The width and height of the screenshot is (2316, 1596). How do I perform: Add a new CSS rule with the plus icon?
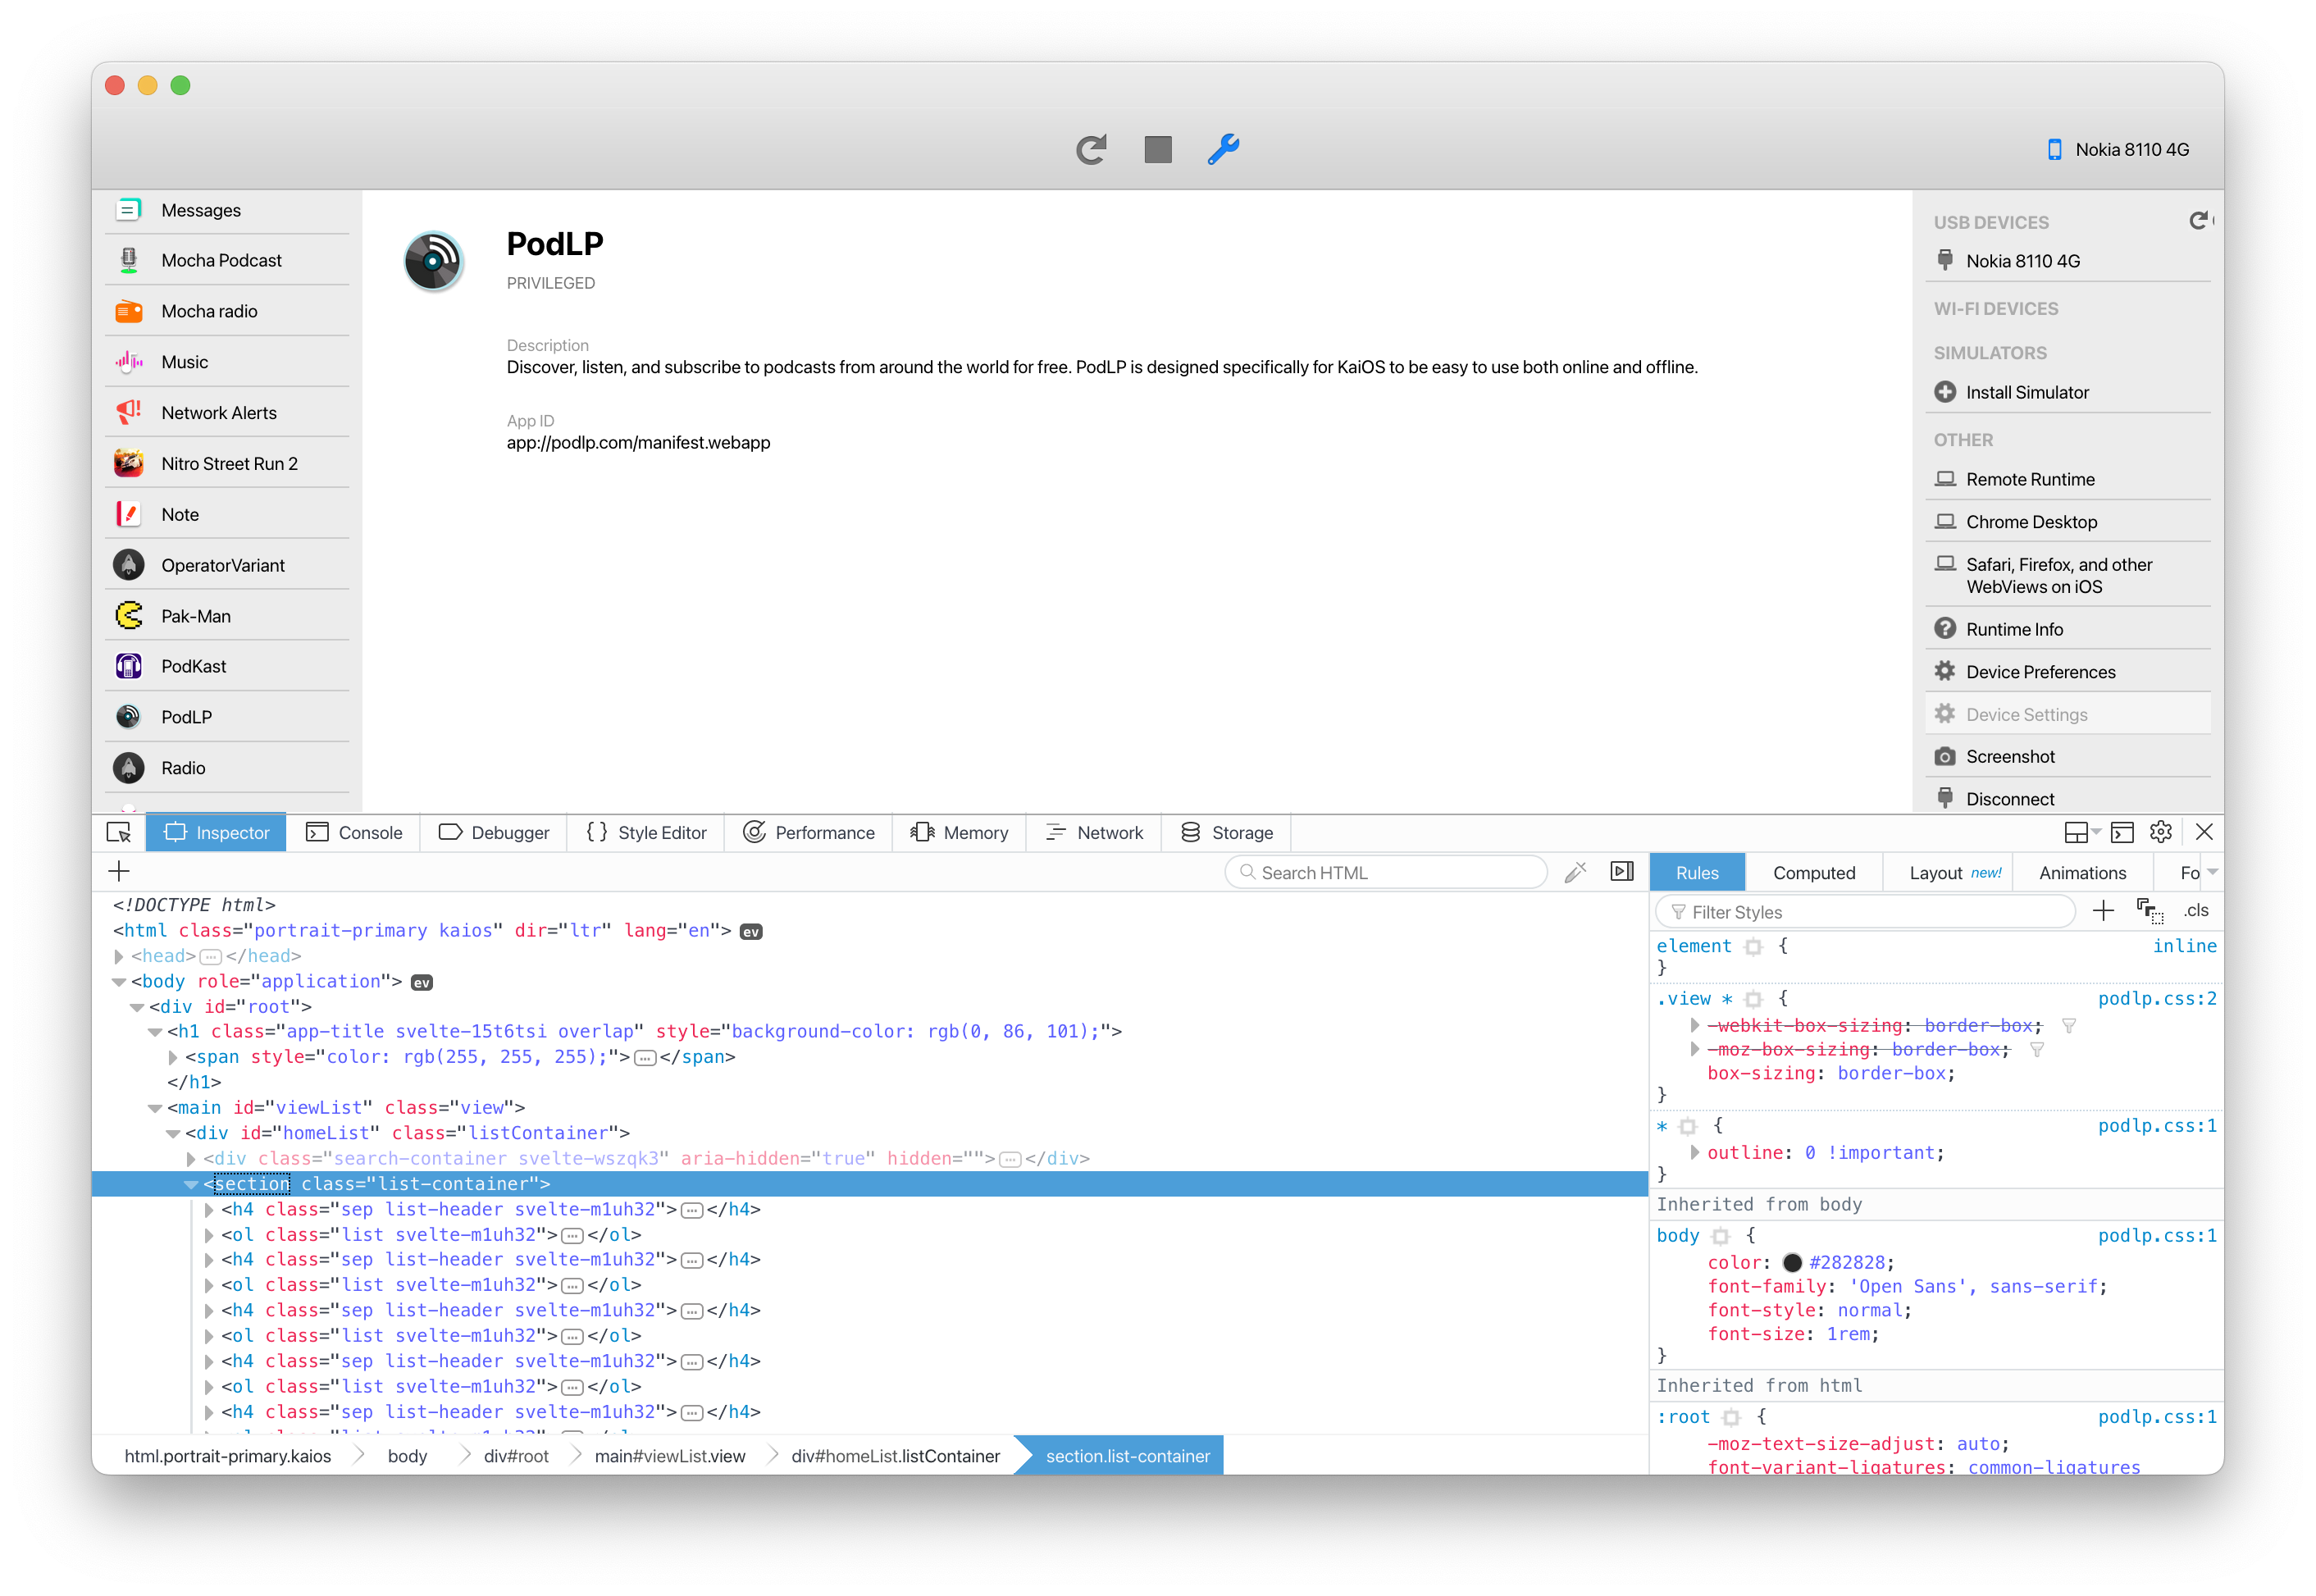[x=2104, y=910]
